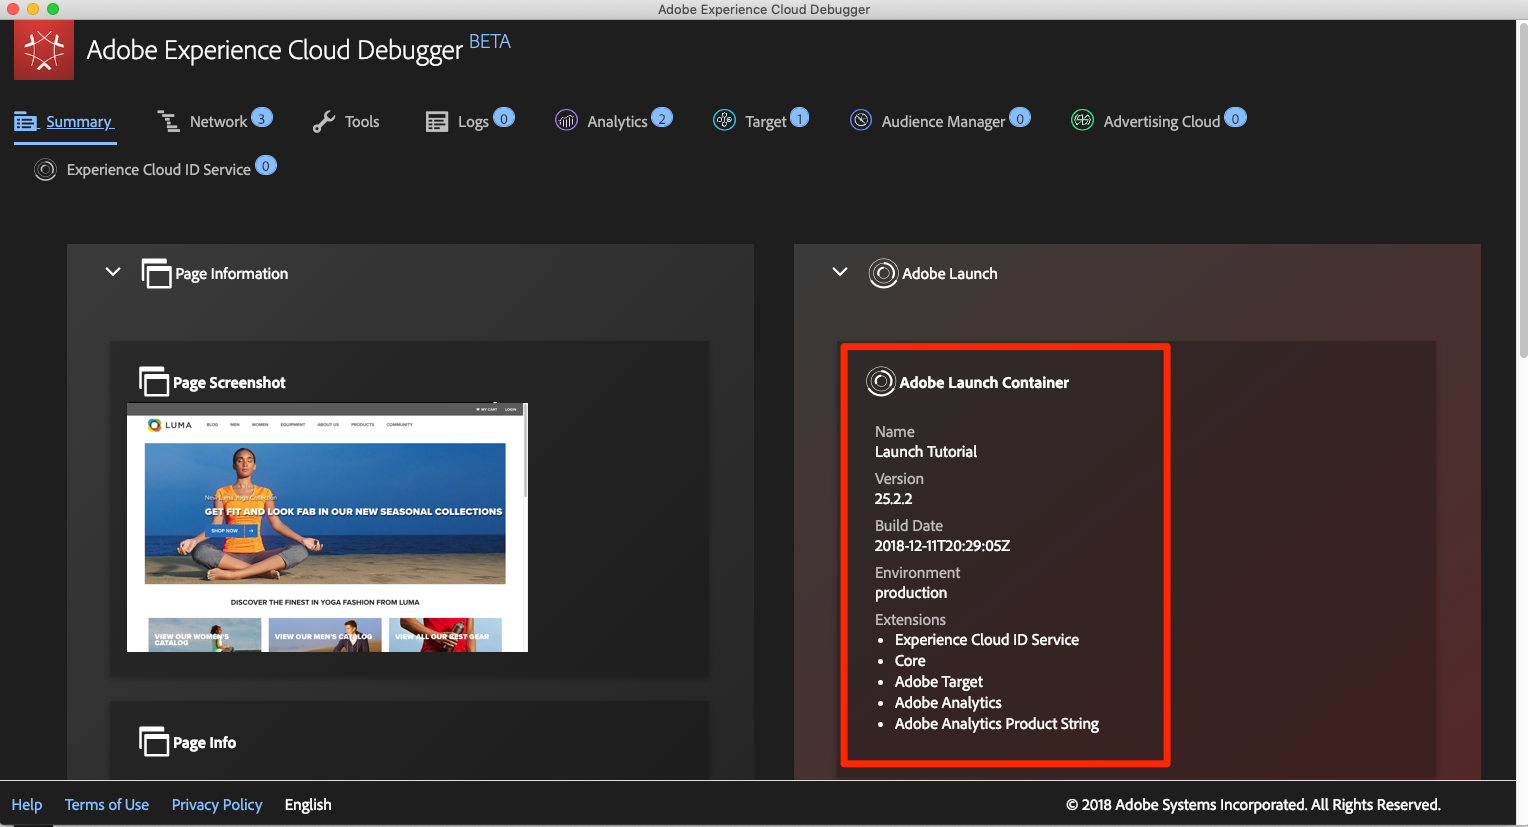1528x827 pixels.
Task: Open the Terms of Use link
Action: (x=107, y=805)
